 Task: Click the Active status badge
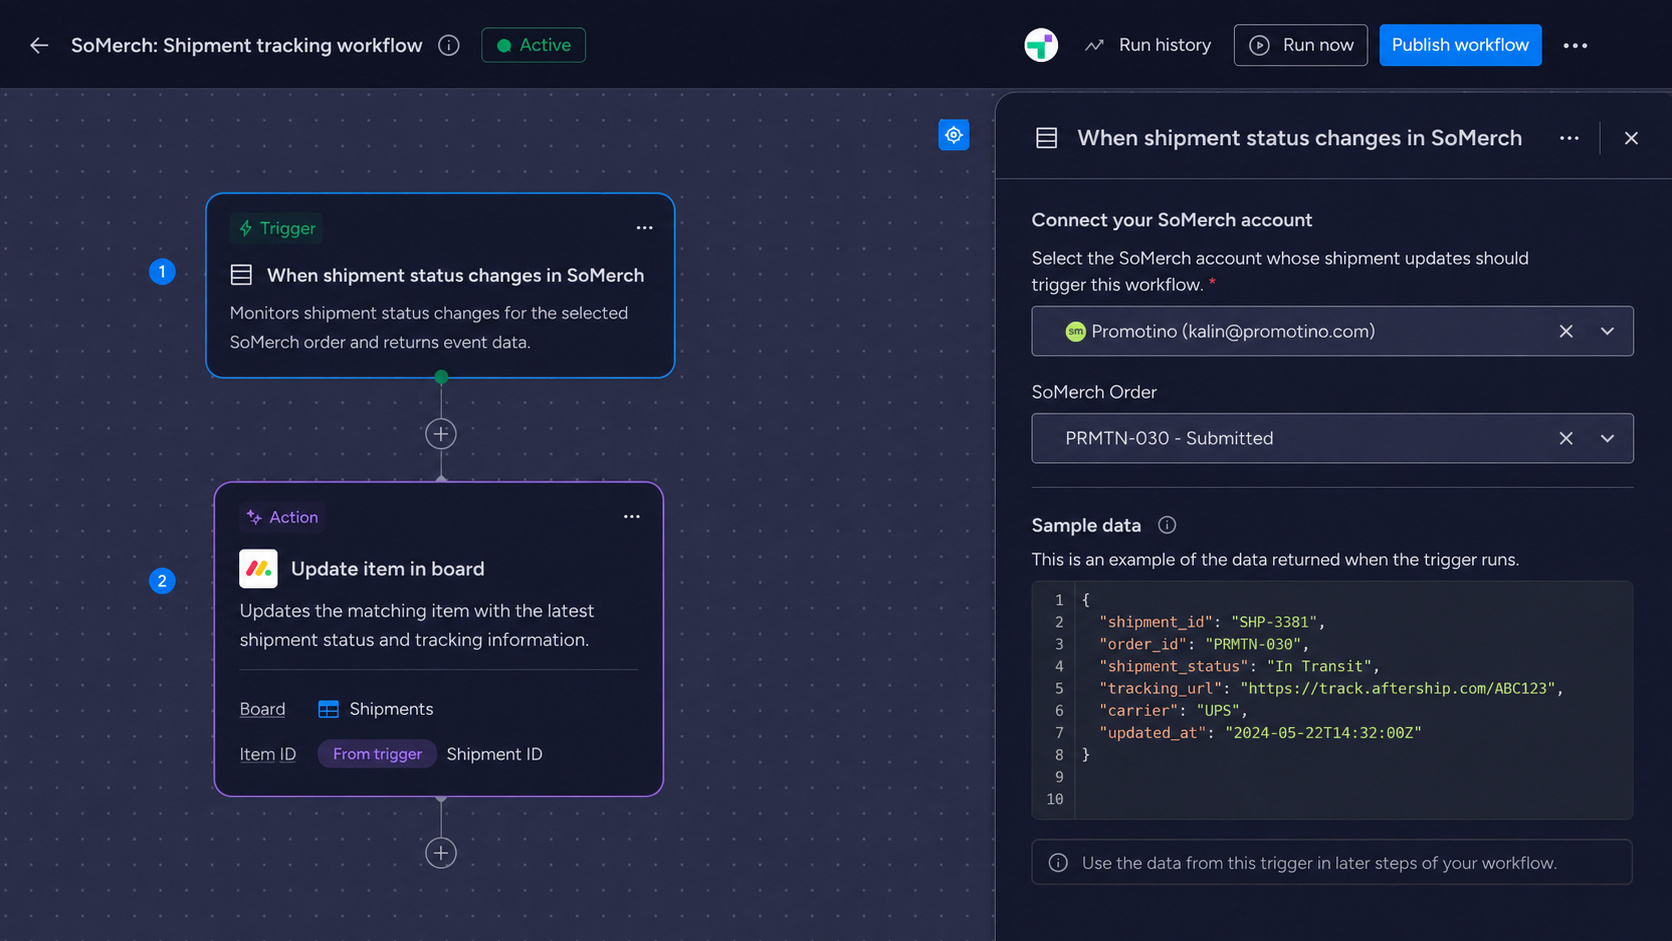coord(533,45)
